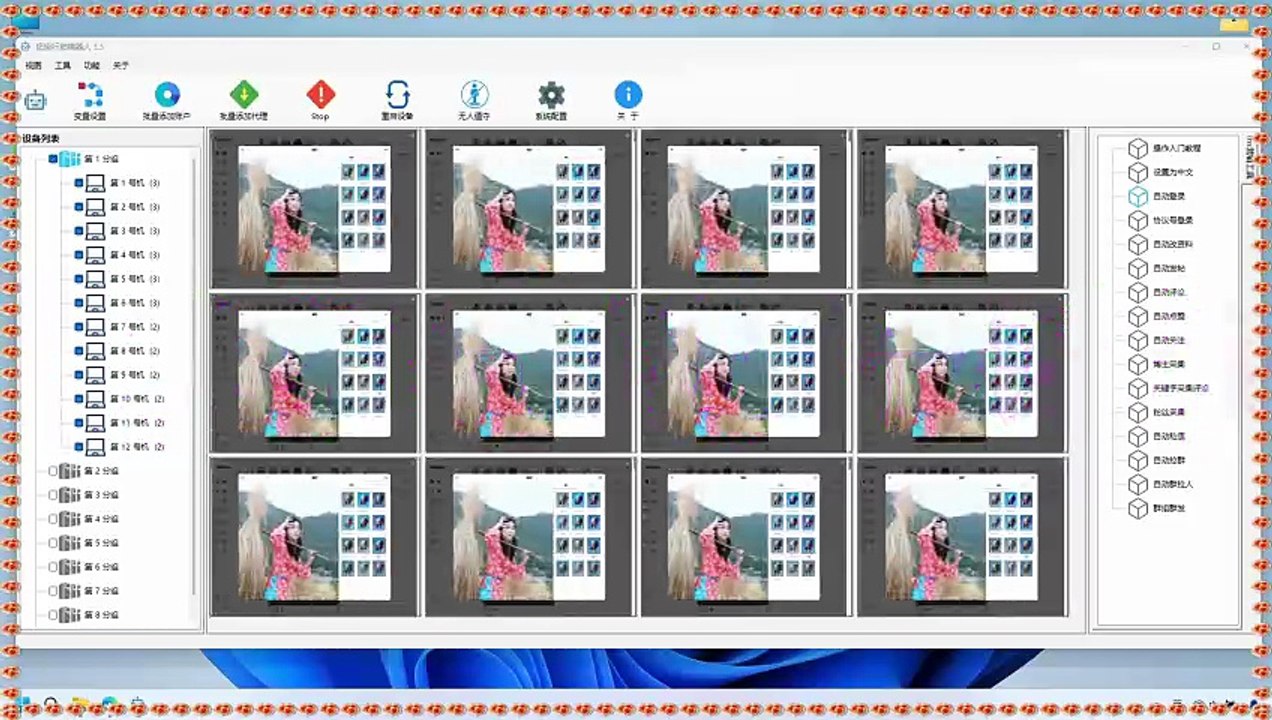Select cube icon for 自动评论
This screenshot has width=1272, height=720.
coord(1138,292)
